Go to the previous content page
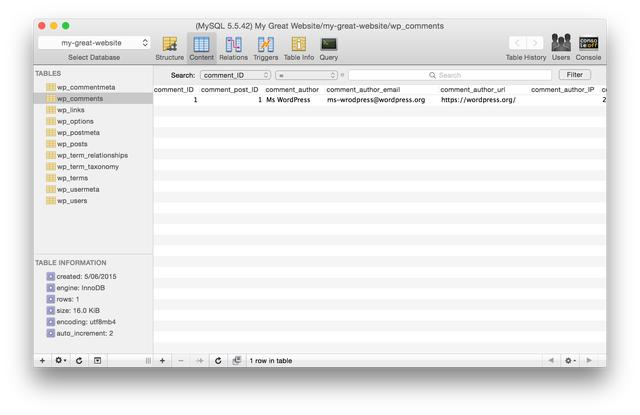640x415 pixels. [x=551, y=360]
